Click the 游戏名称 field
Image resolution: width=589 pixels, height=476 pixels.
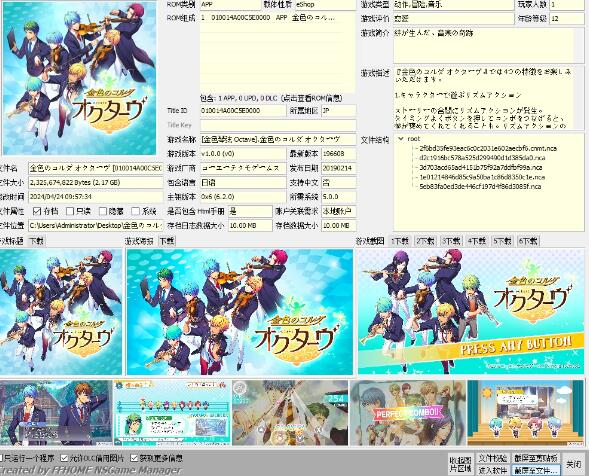278,139
